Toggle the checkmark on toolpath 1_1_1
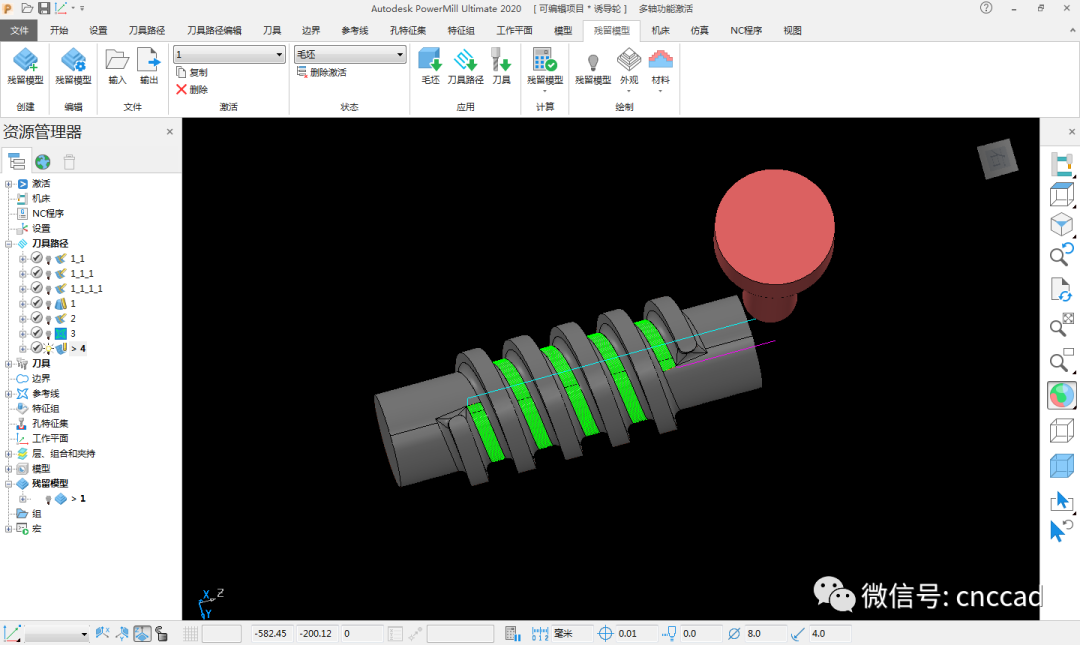The image size is (1080, 645). point(37,273)
